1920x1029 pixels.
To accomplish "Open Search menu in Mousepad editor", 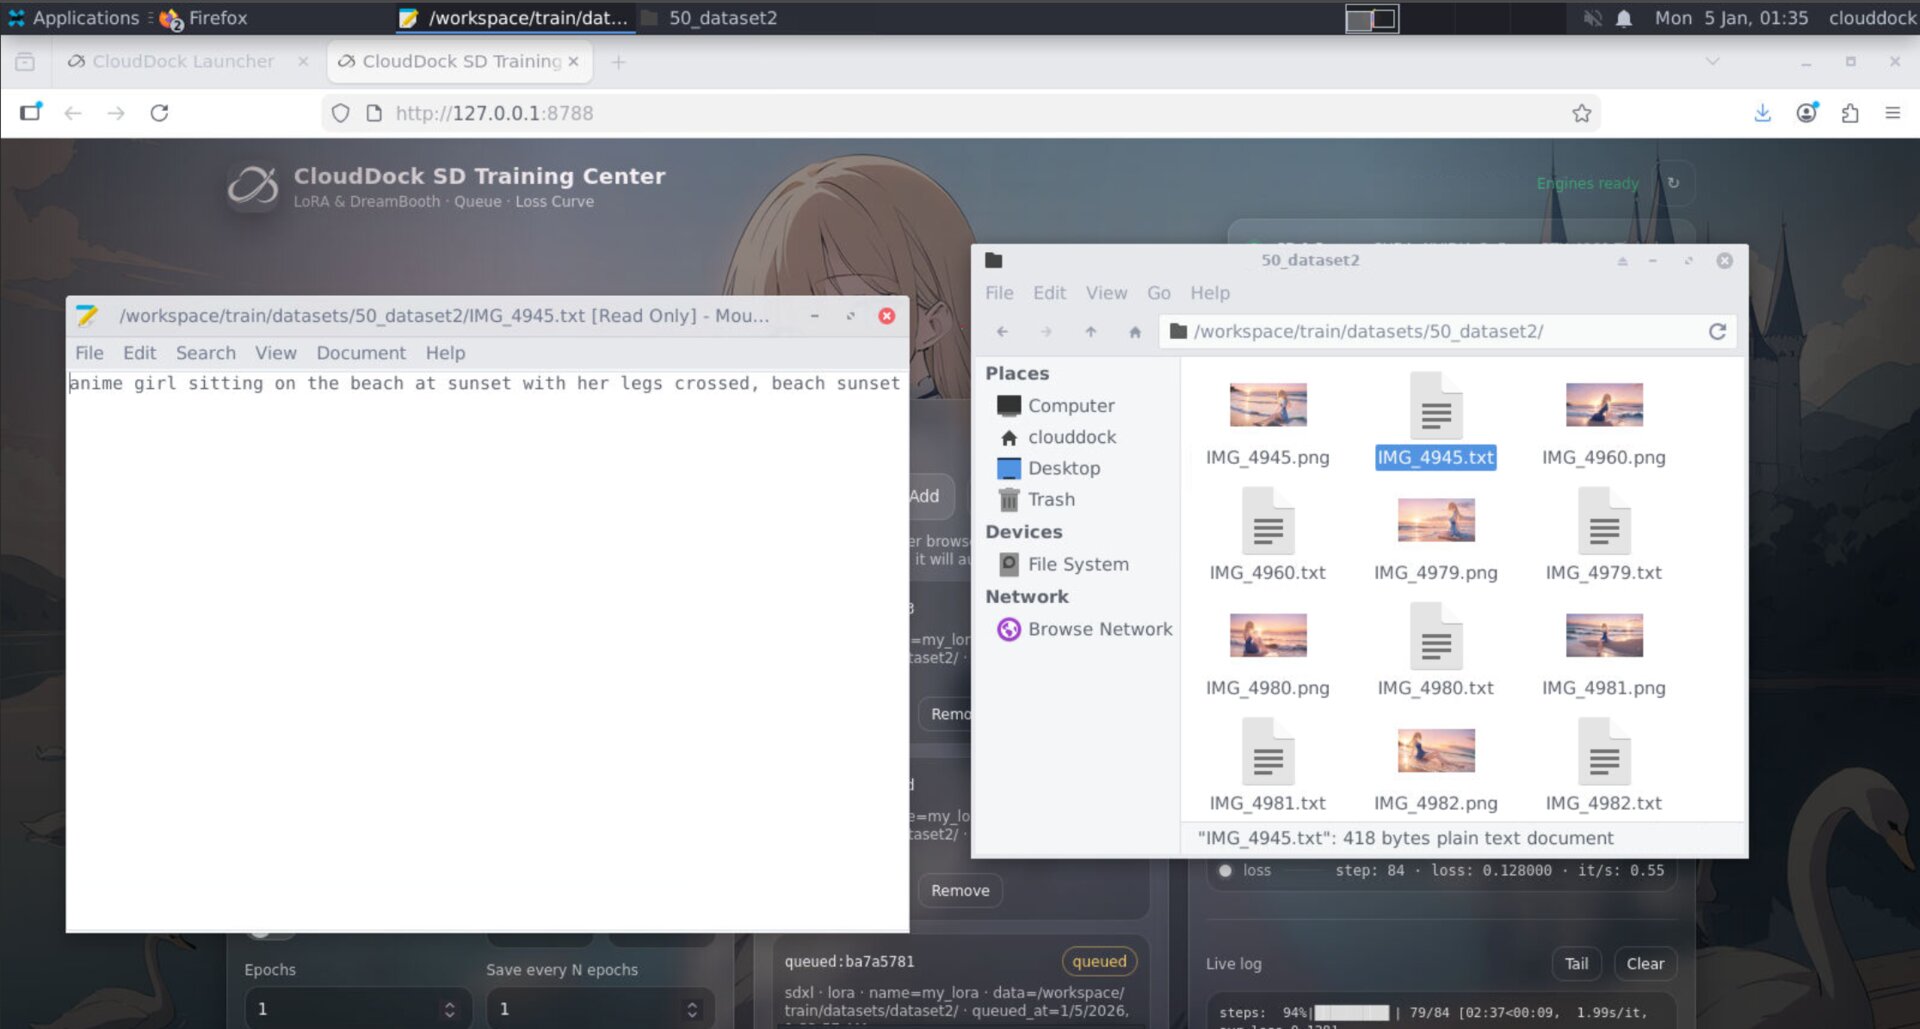I will (205, 353).
